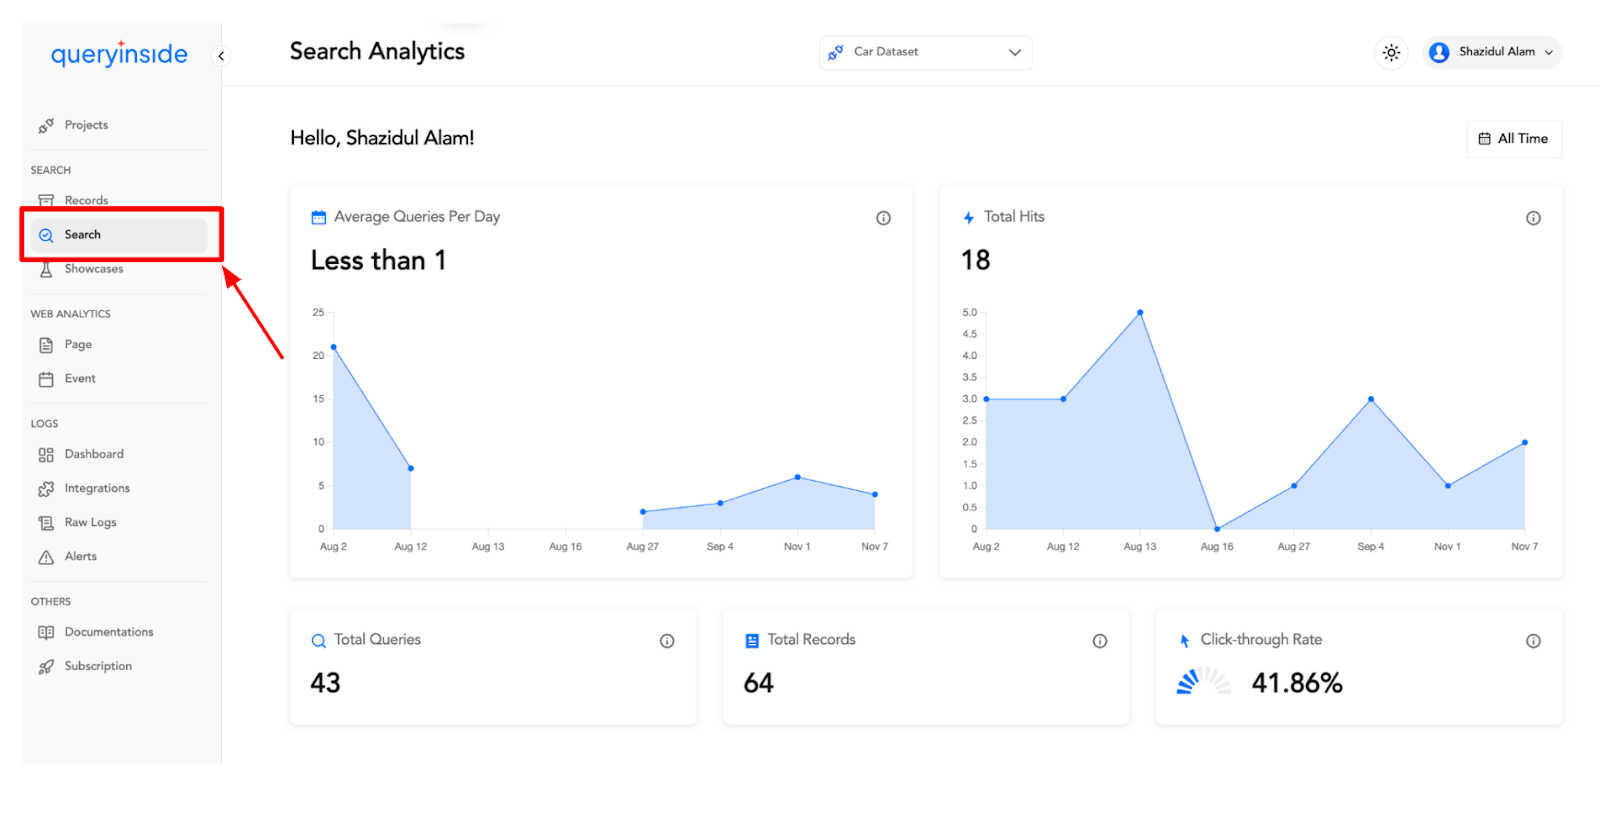Click the Total Queries value 43

coord(325,684)
